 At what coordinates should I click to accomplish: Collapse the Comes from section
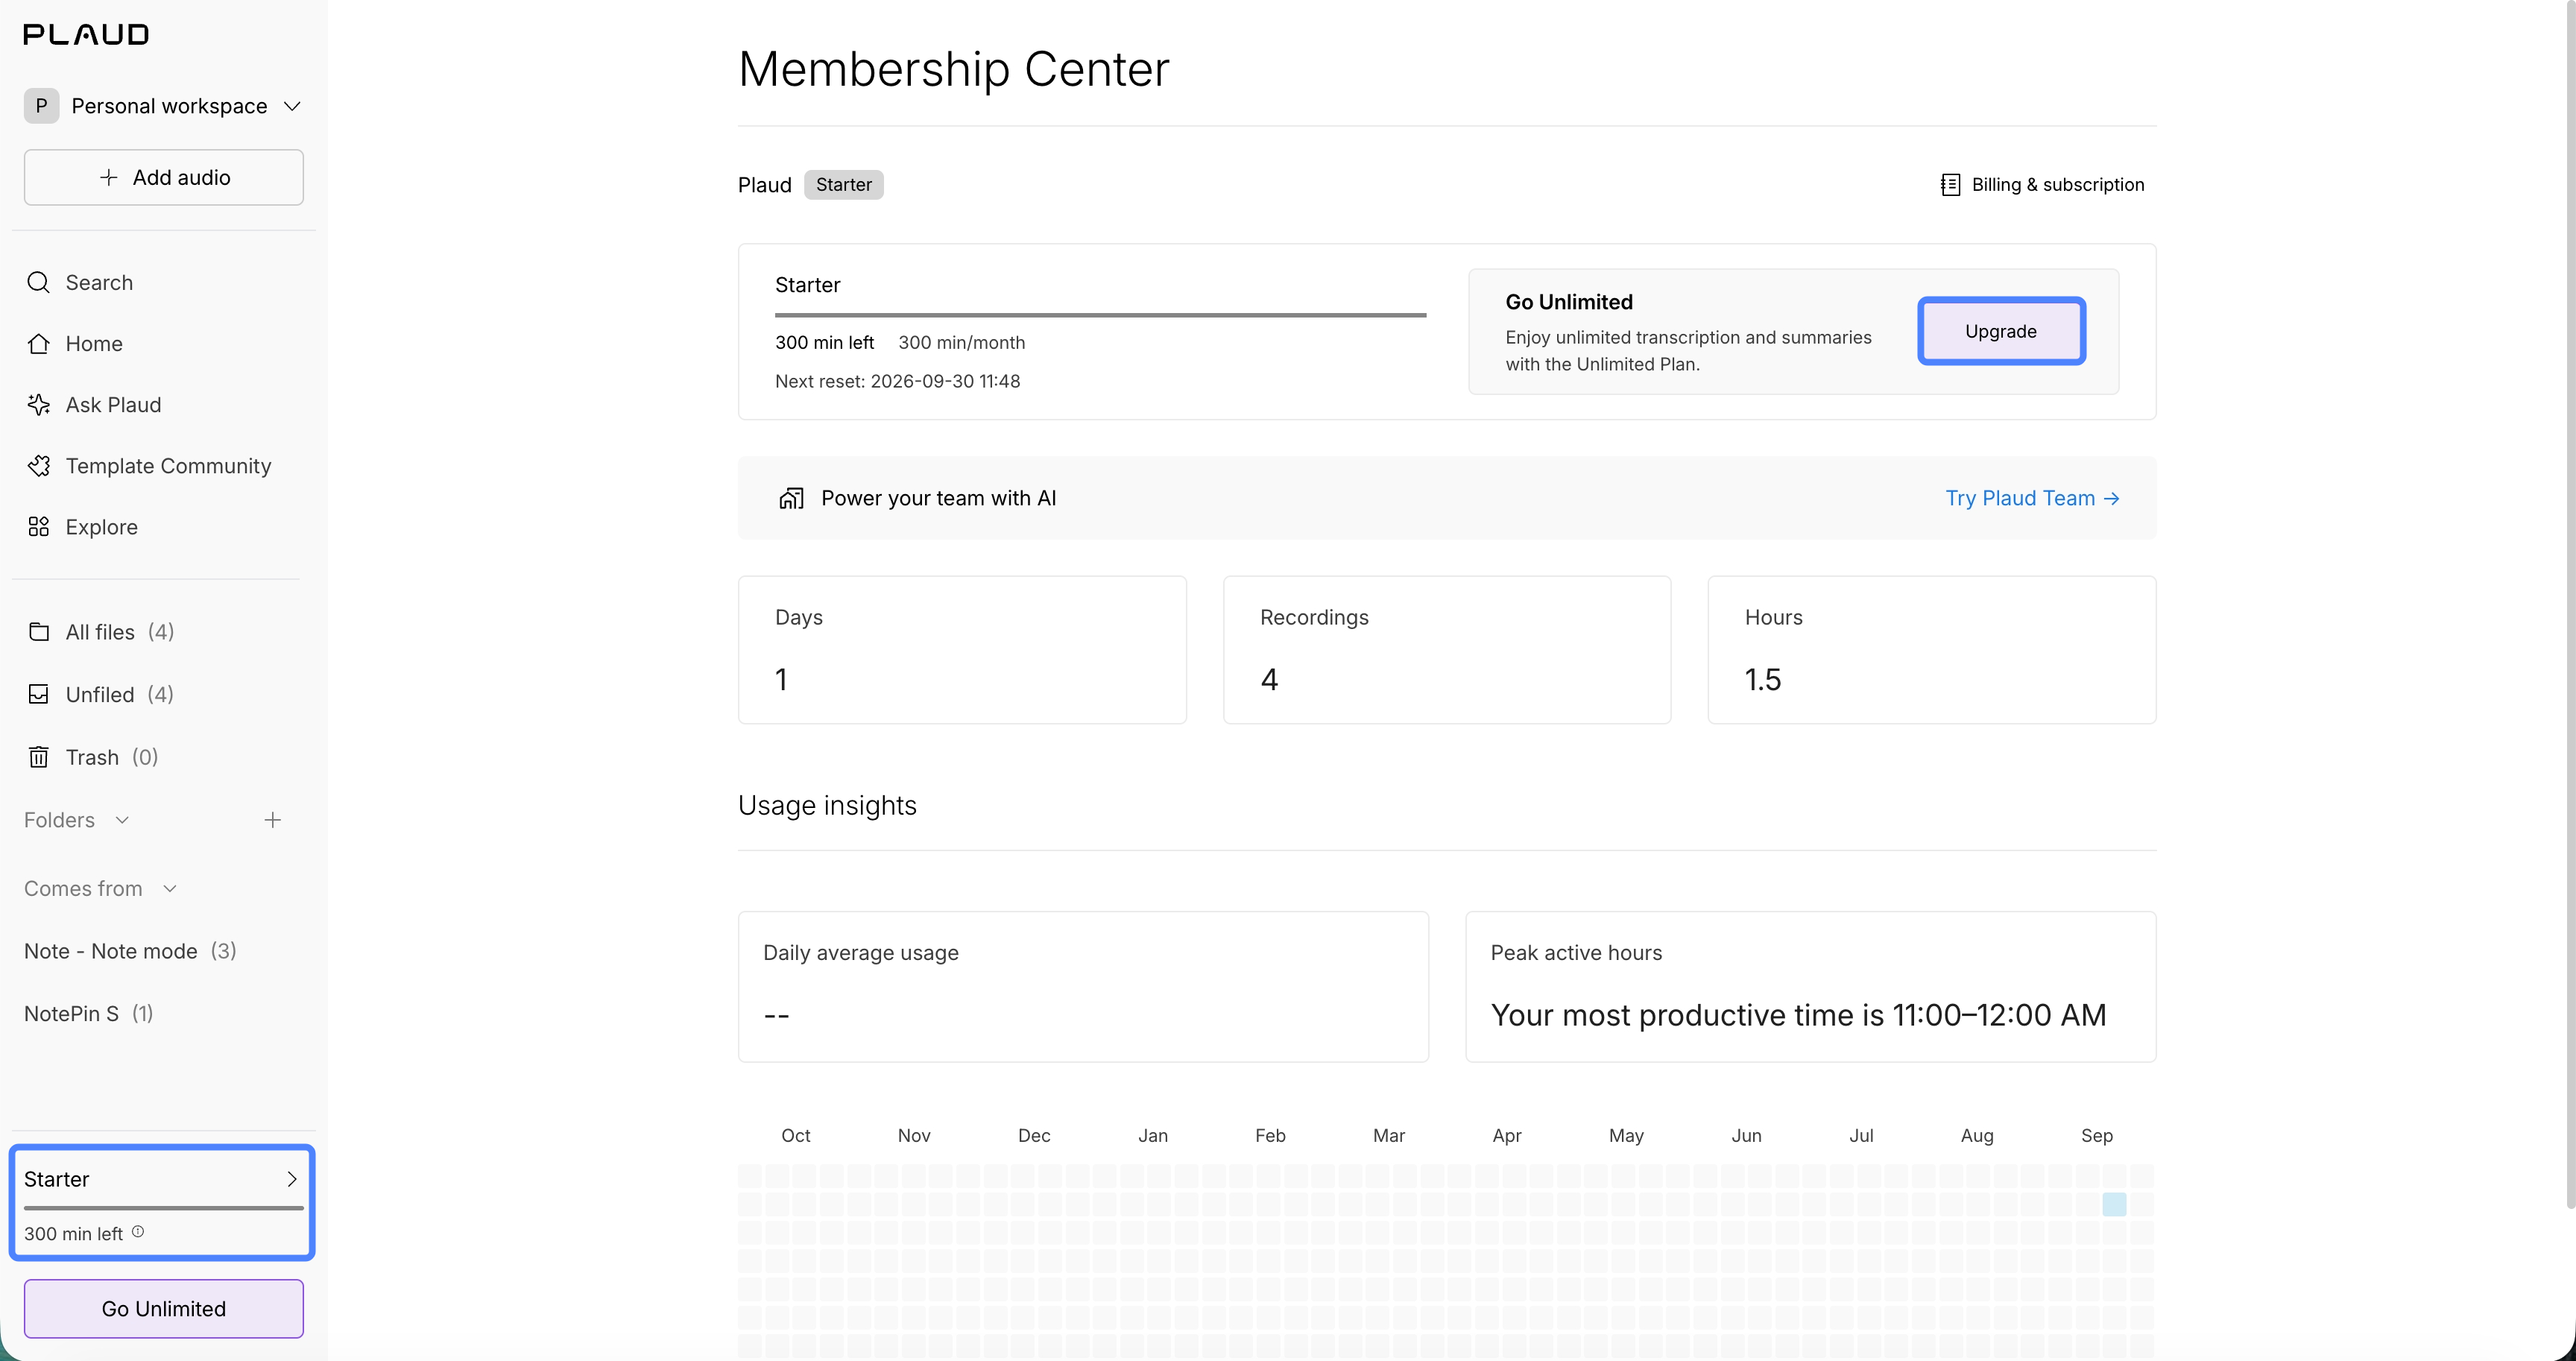[170, 889]
